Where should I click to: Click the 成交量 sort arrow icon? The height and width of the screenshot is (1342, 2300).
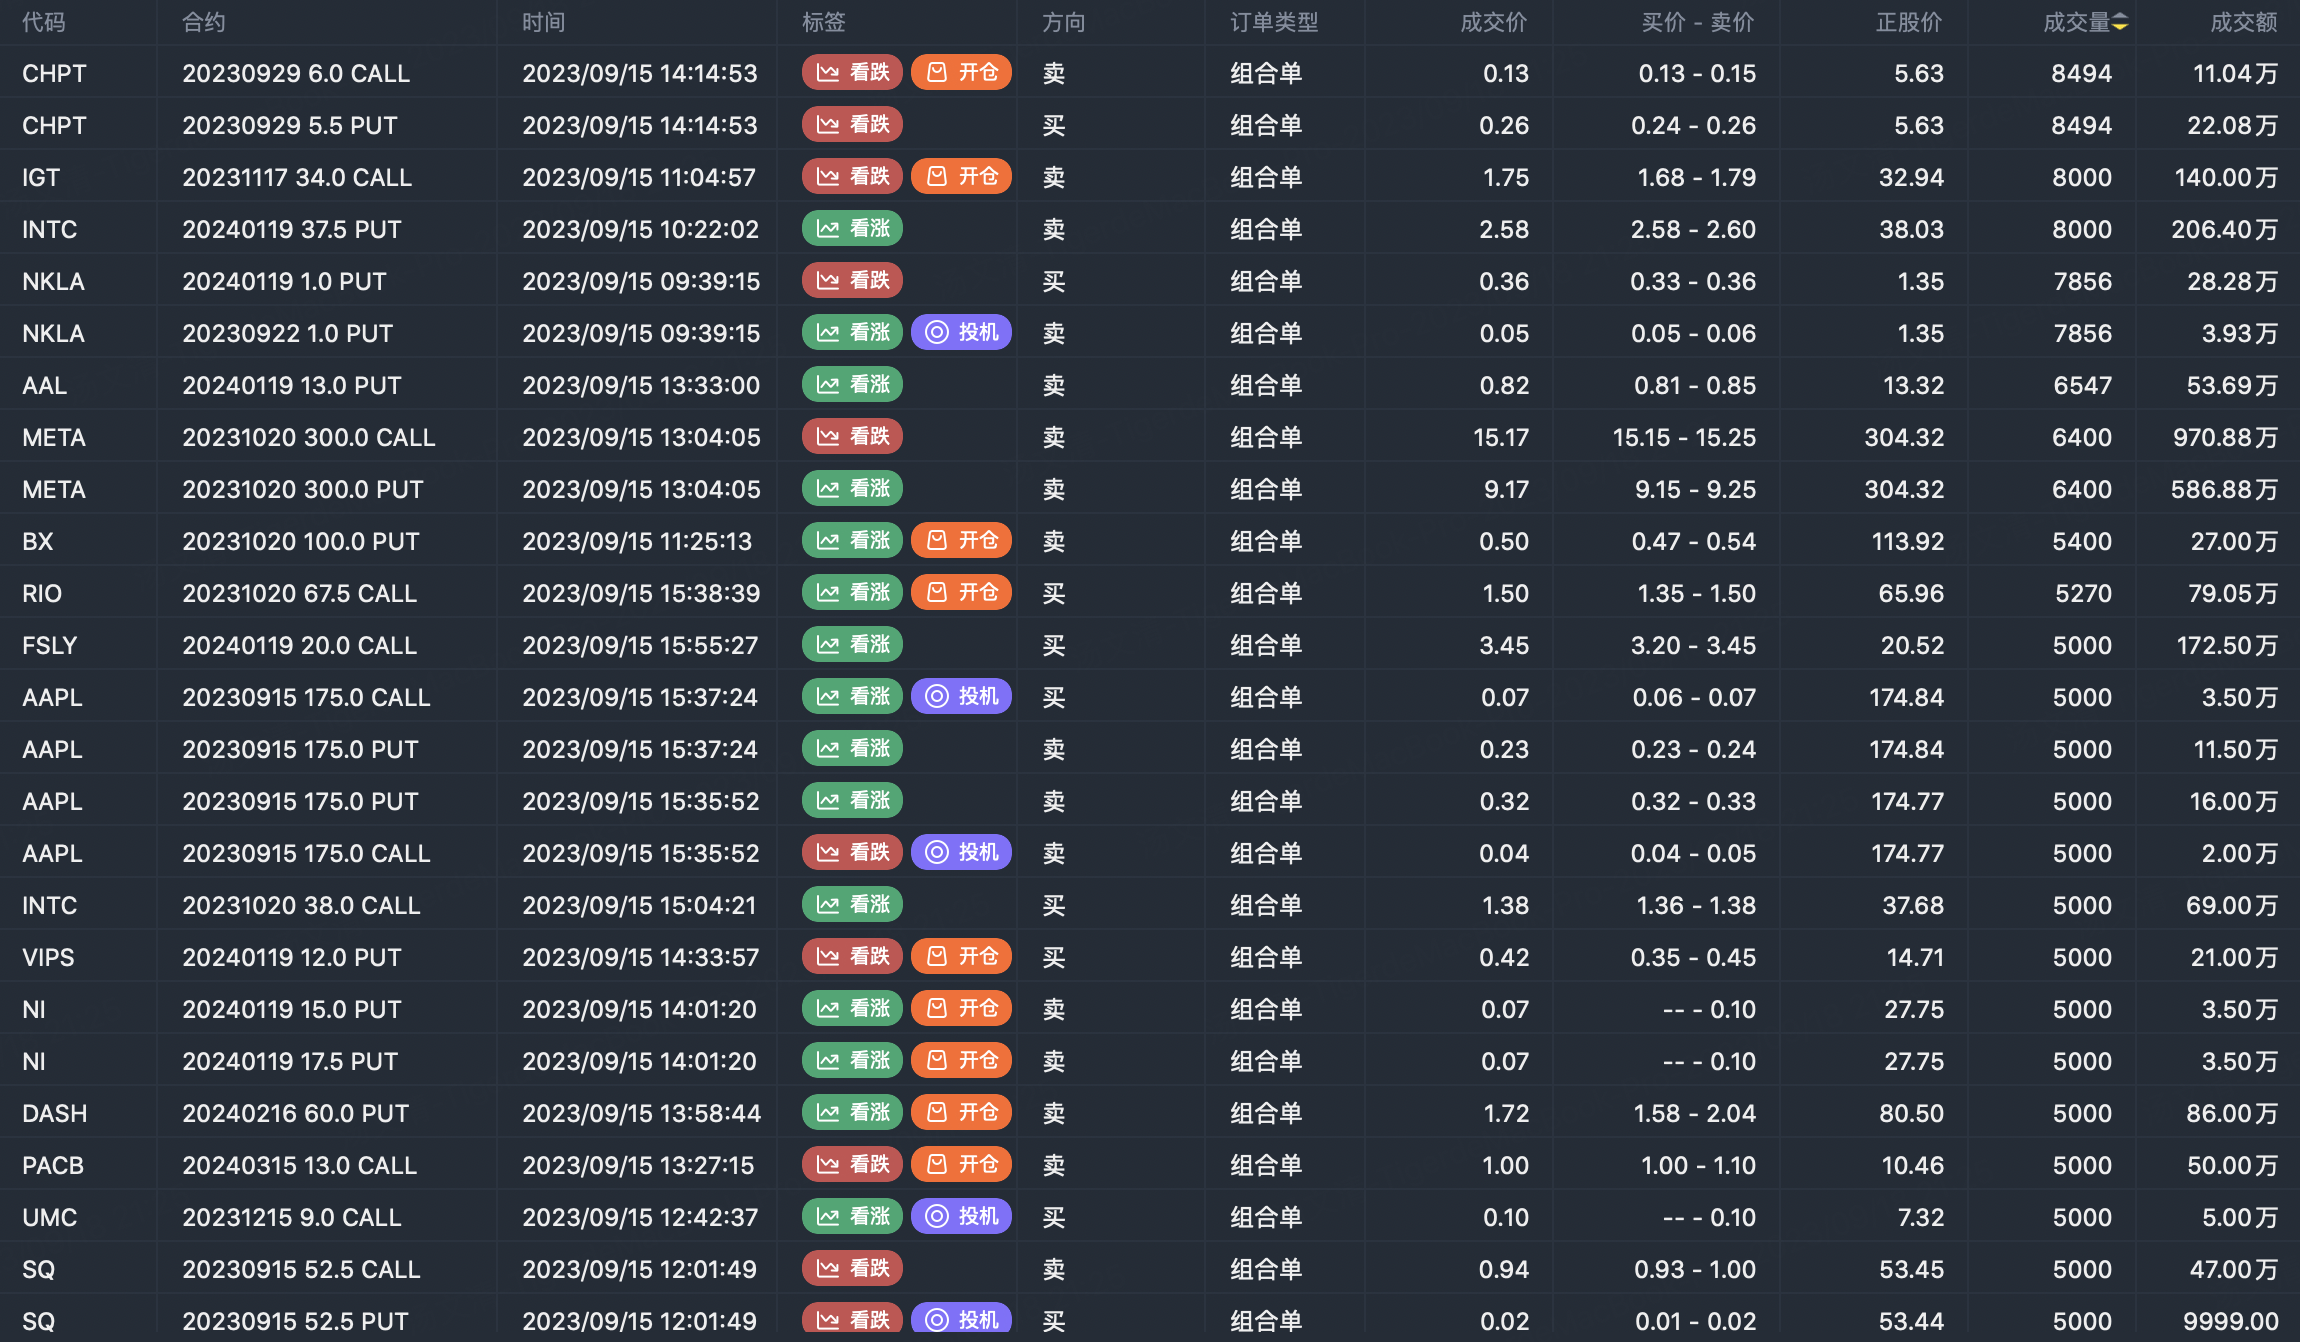coord(2120,23)
